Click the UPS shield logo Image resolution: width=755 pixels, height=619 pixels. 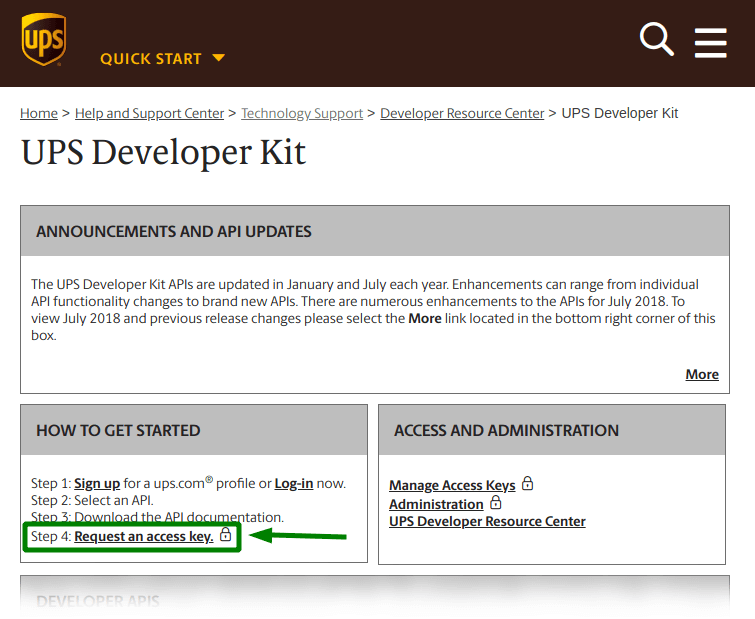[44, 39]
